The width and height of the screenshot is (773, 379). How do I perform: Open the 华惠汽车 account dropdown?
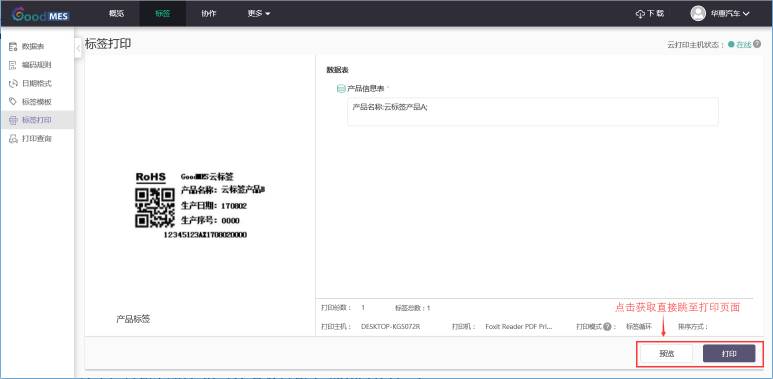(x=730, y=14)
